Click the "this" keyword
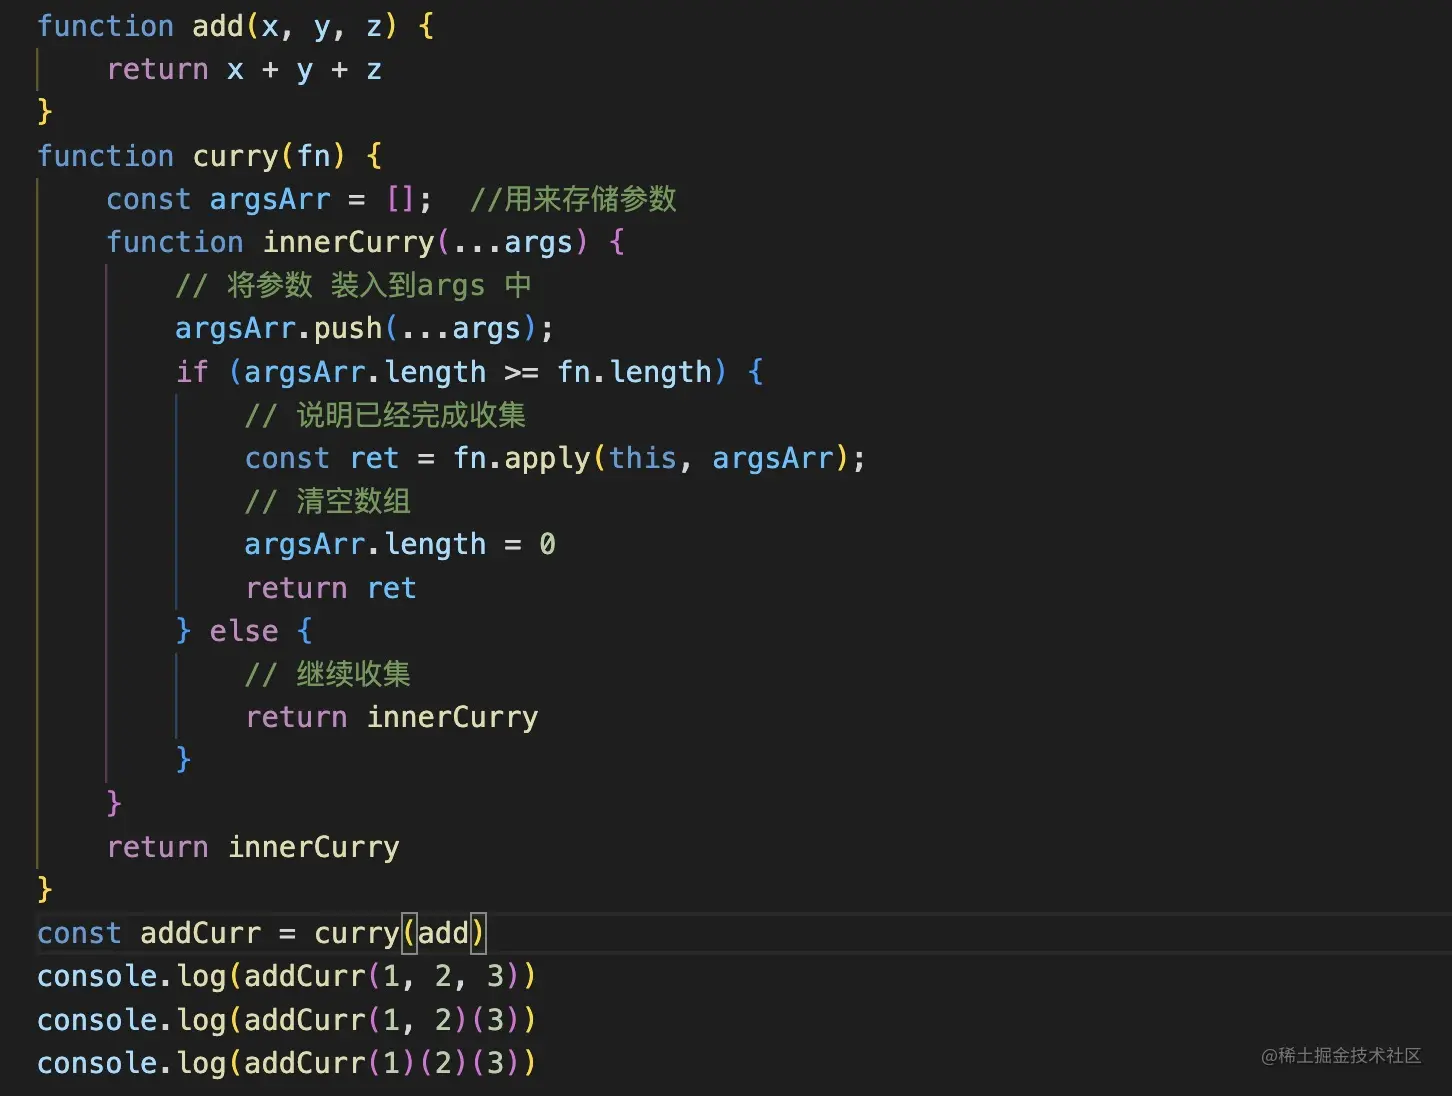Image resolution: width=1452 pixels, height=1096 pixels. click(x=643, y=458)
